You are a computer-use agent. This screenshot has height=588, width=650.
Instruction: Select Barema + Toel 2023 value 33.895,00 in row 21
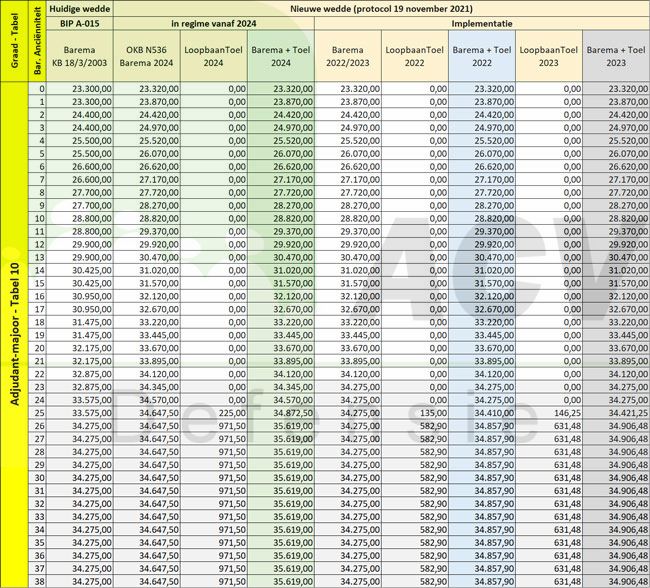616,361
